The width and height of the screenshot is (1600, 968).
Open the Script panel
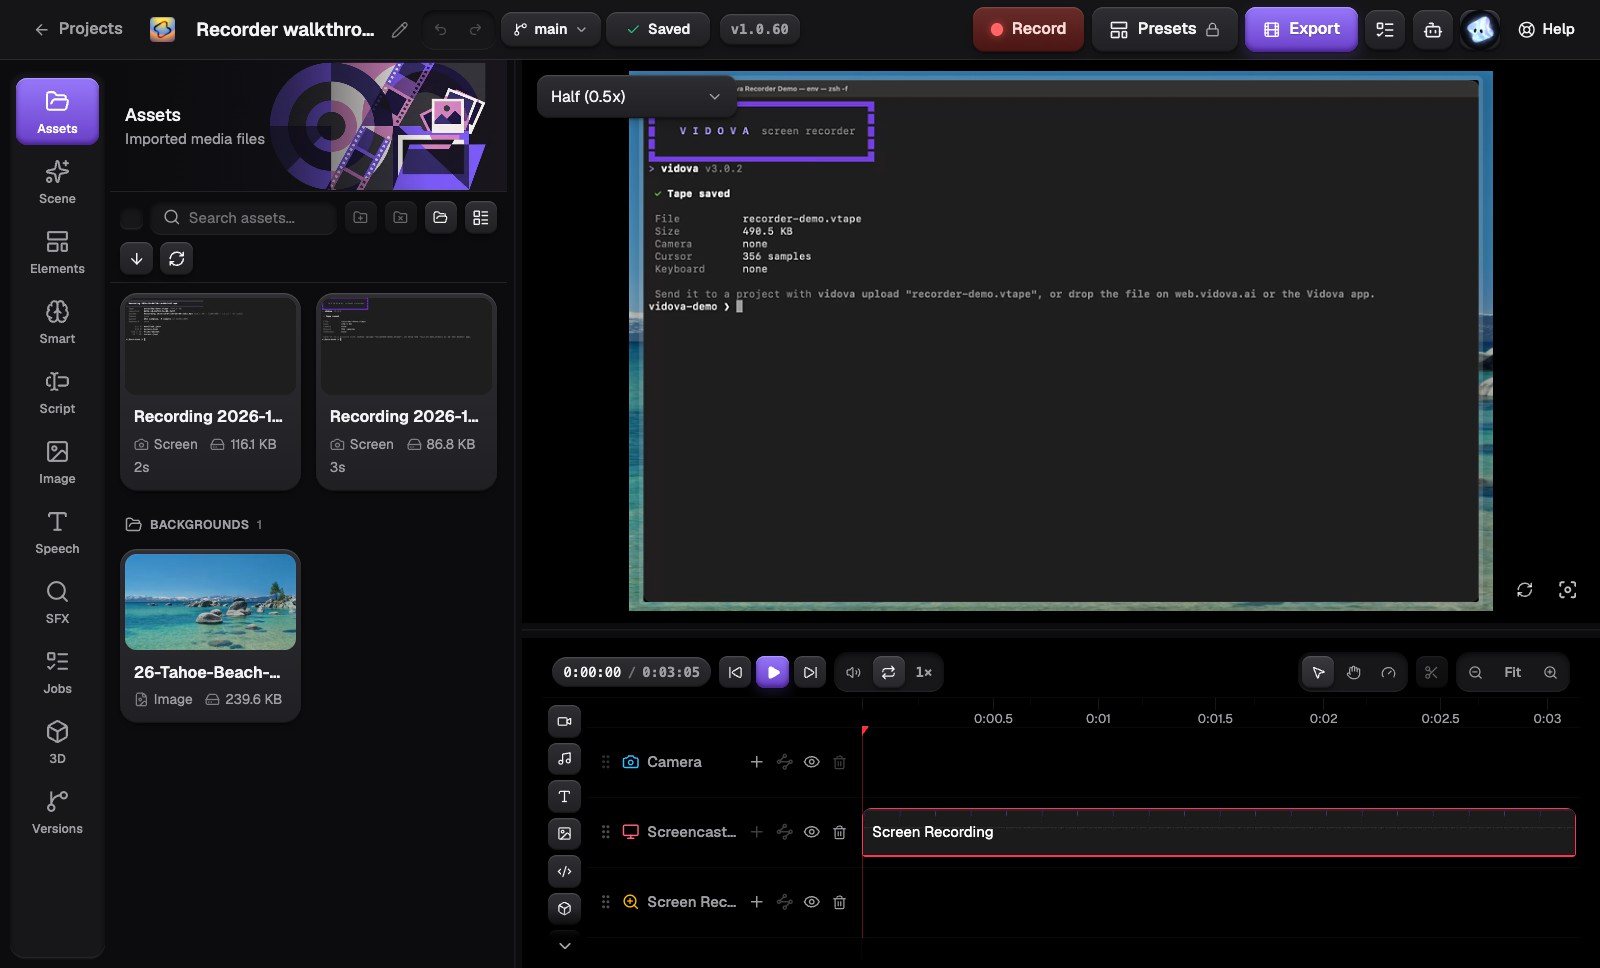point(57,392)
